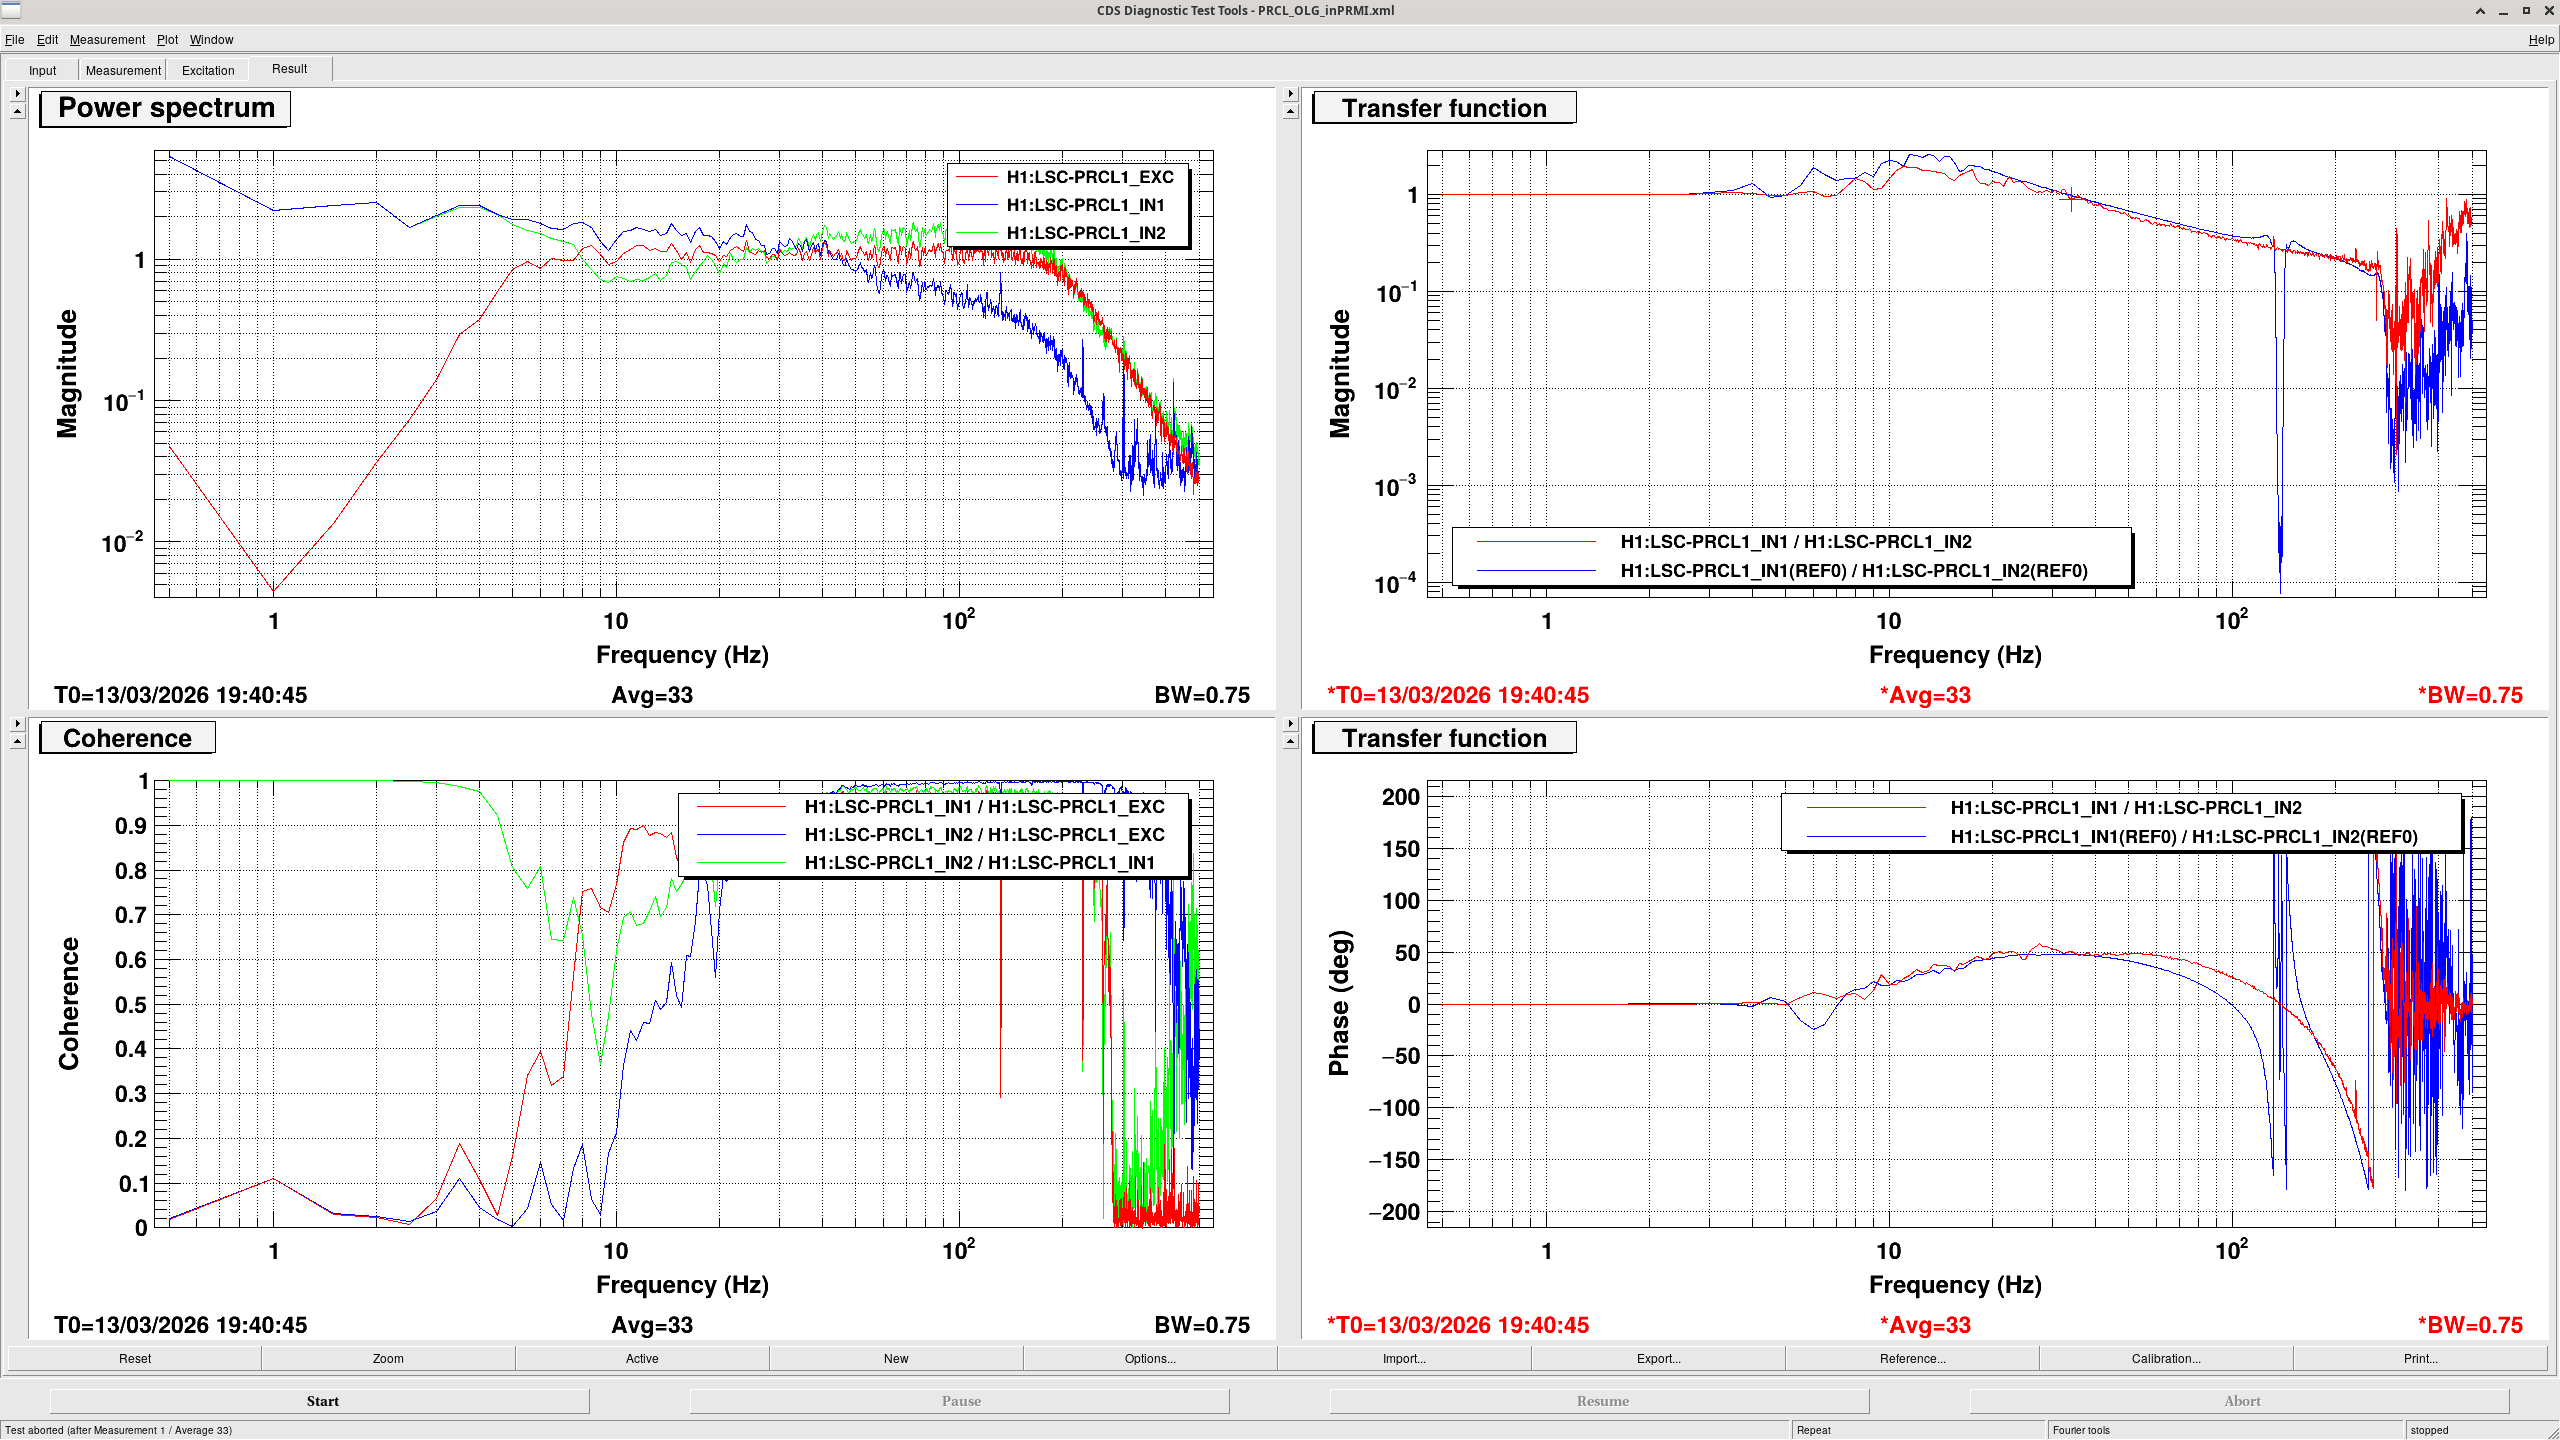Open the Measurement menu in the menu bar

[x=107, y=40]
